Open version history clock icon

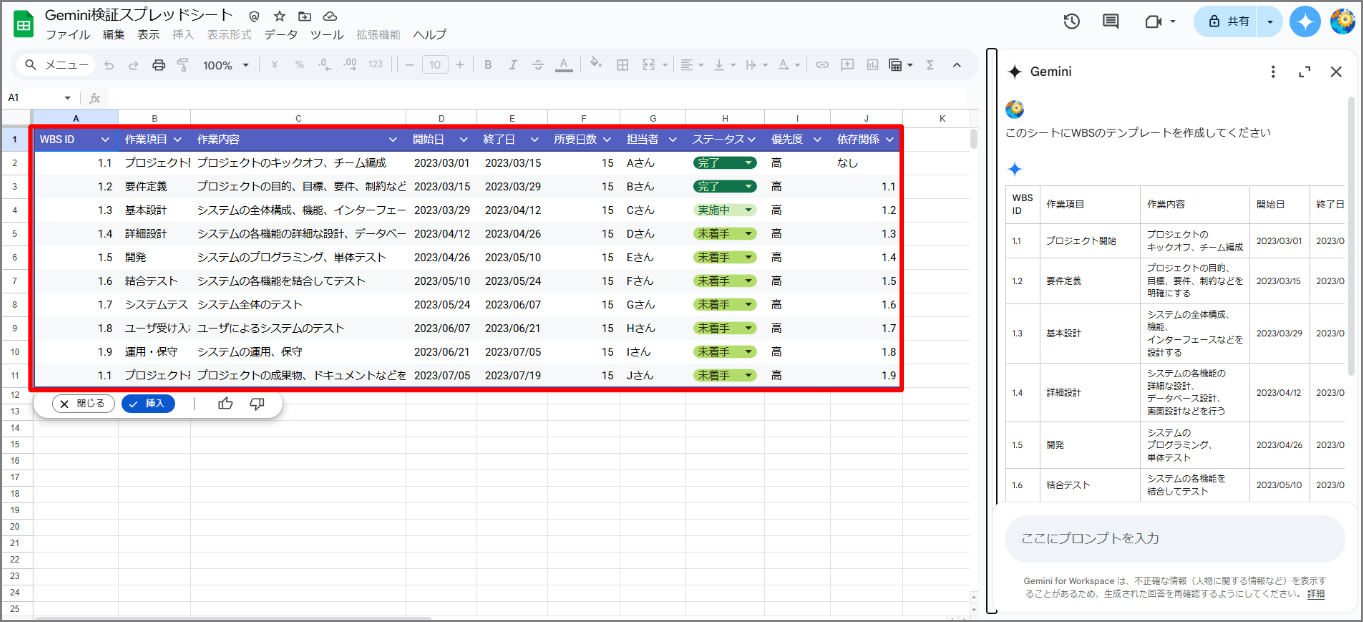tap(1072, 21)
